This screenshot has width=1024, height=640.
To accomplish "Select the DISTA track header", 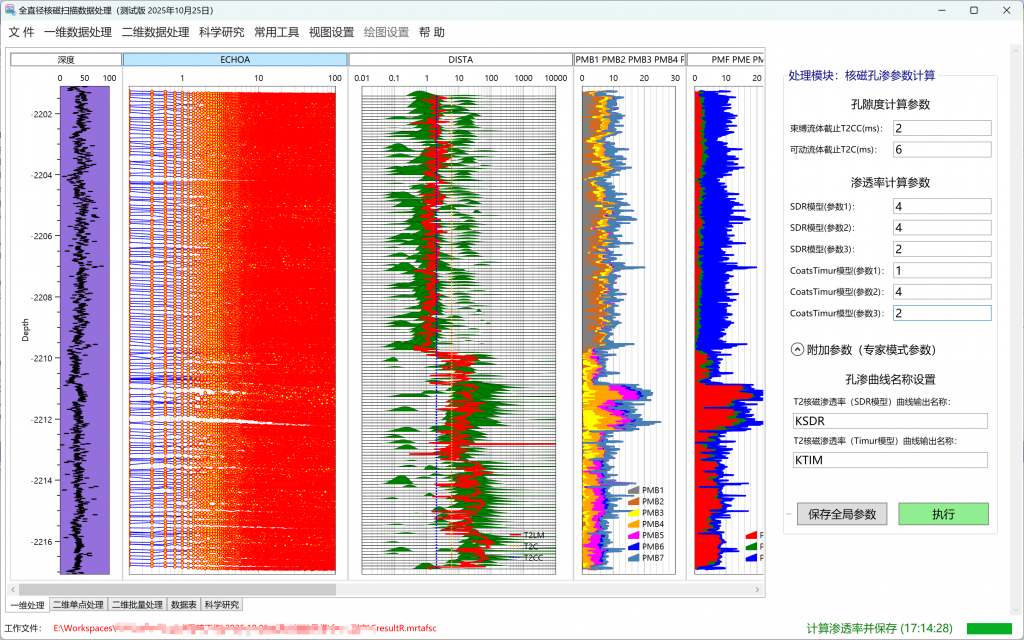I will click(460, 60).
